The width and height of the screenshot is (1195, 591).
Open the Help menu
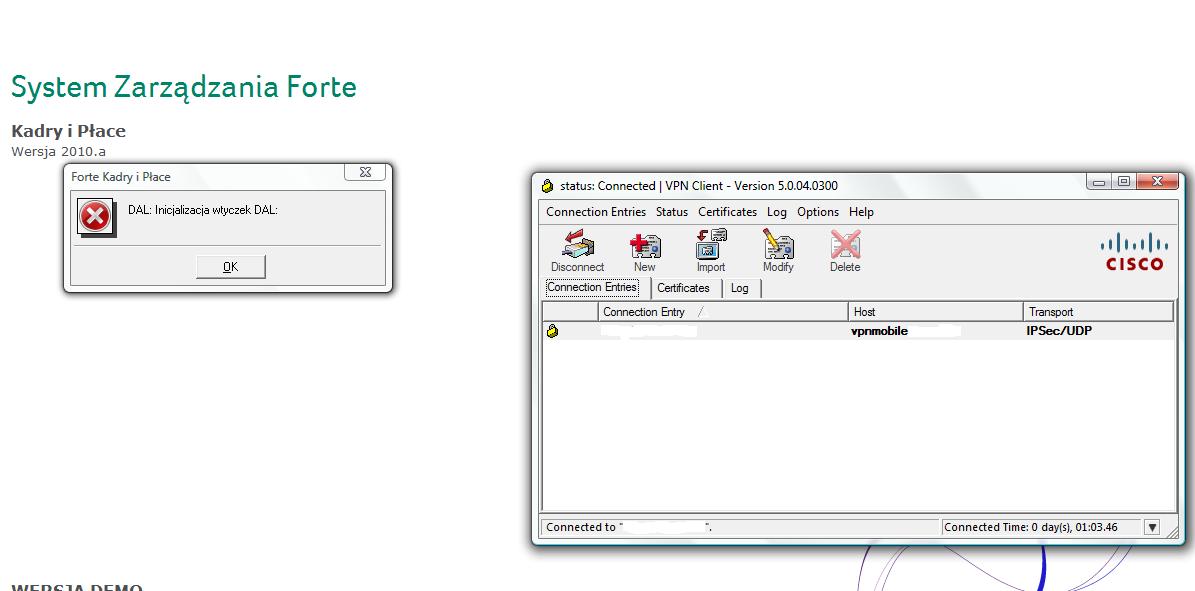click(861, 212)
